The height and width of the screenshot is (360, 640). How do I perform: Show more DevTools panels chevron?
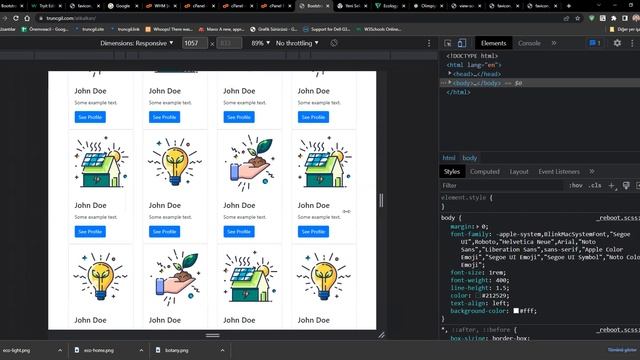coord(554,43)
